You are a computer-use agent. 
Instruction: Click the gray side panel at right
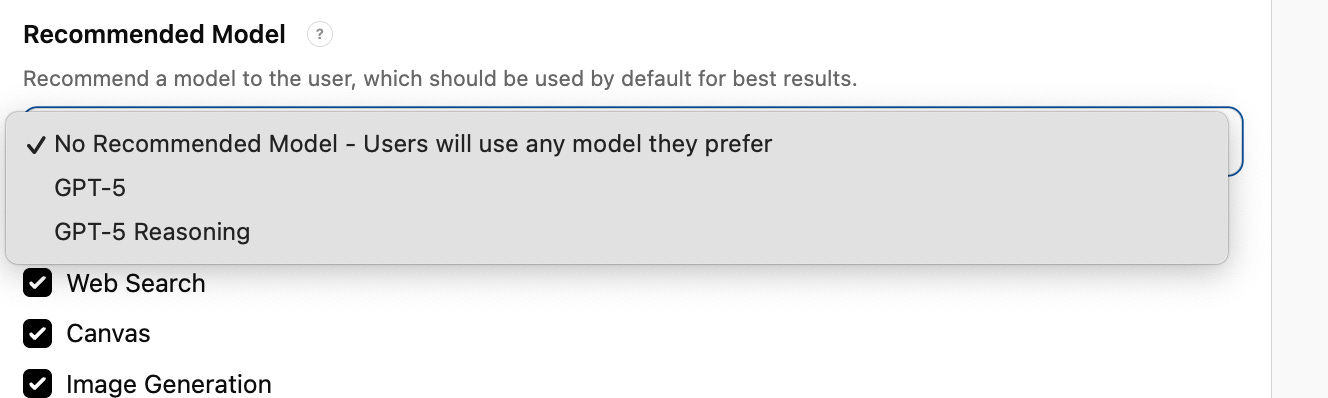[x=1299, y=199]
